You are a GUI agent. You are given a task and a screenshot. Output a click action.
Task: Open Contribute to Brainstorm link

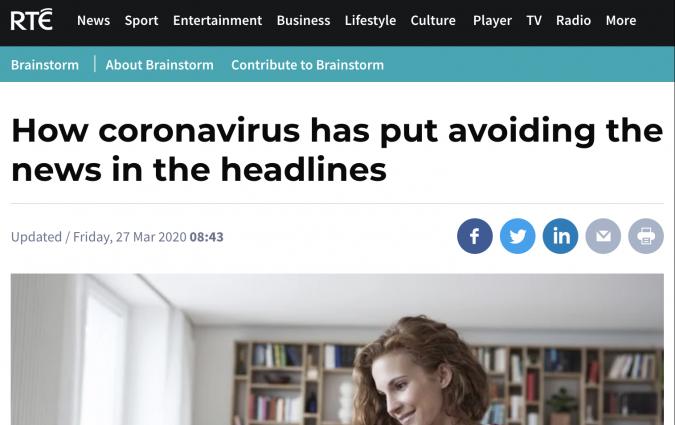click(307, 65)
